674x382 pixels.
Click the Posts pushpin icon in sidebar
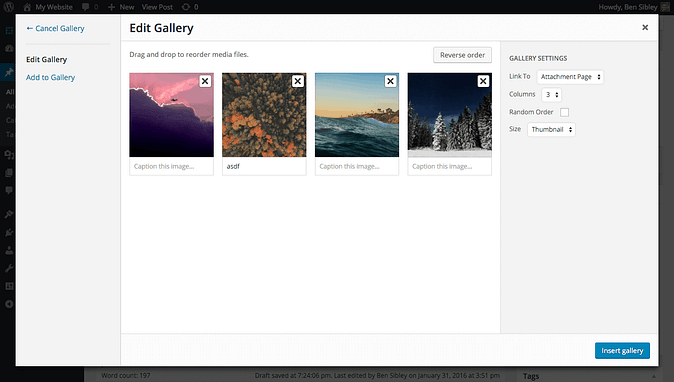pyautogui.click(x=9, y=72)
